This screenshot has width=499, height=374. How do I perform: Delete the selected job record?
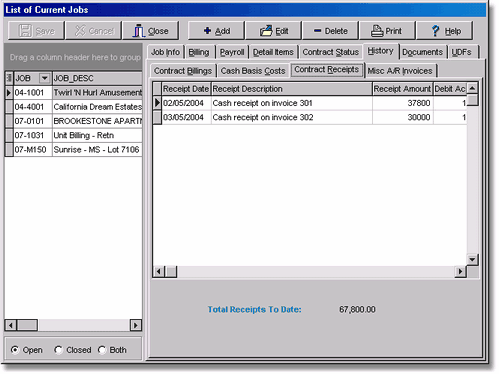(331, 31)
